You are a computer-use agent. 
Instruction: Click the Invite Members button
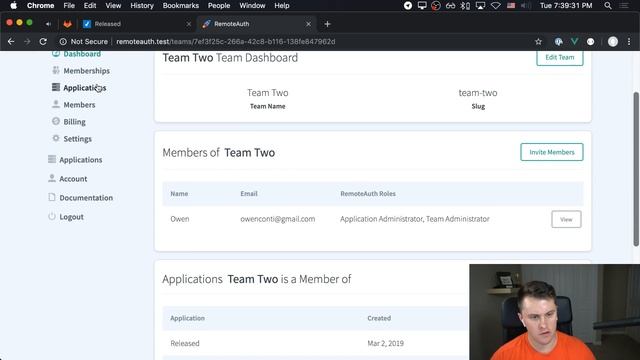pyautogui.click(x=552, y=152)
